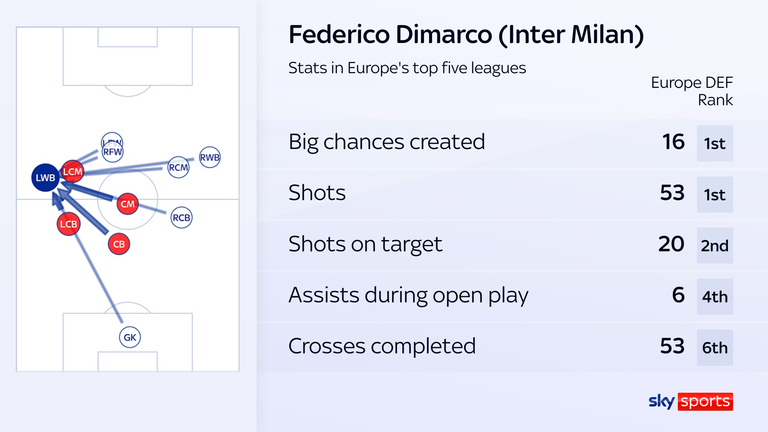Select the red LCM player circle
This screenshot has width=768, height=432.
tap(72, 171)
